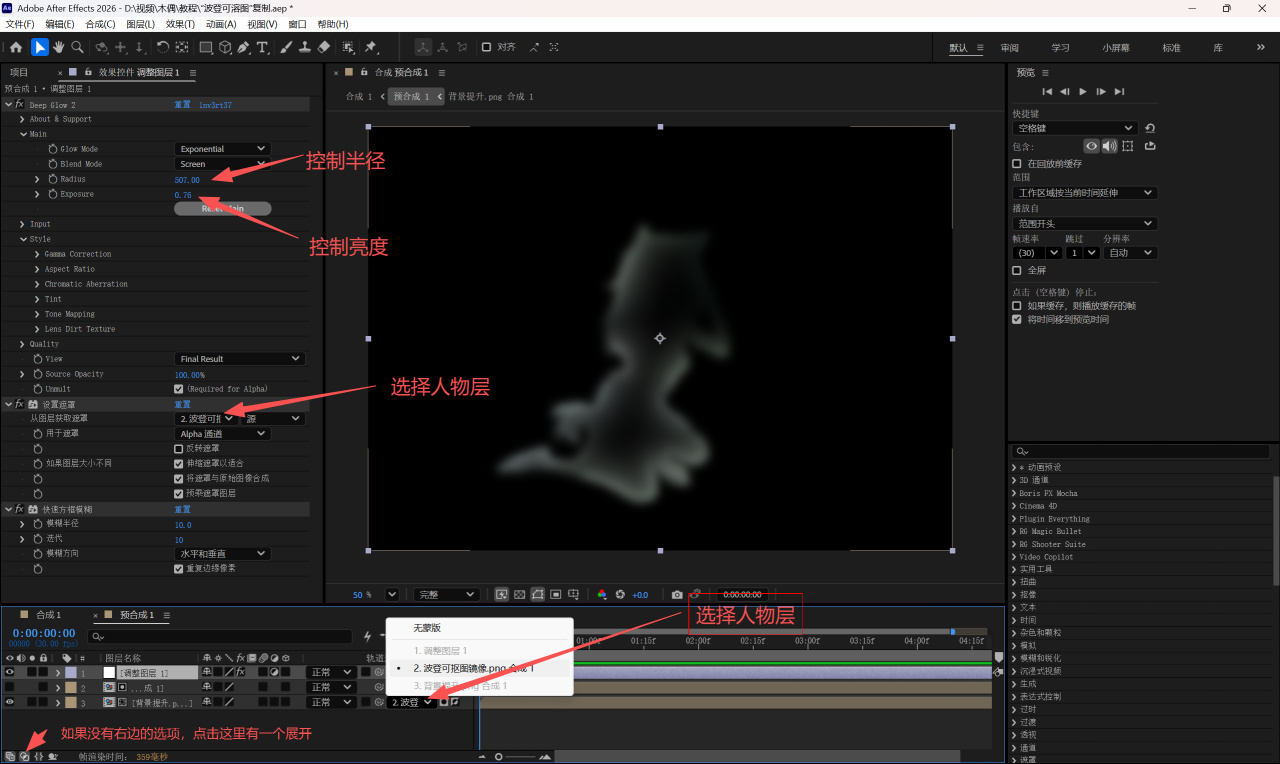Expand the Radius property
The image size is (1280, 764).
[37, 179]
